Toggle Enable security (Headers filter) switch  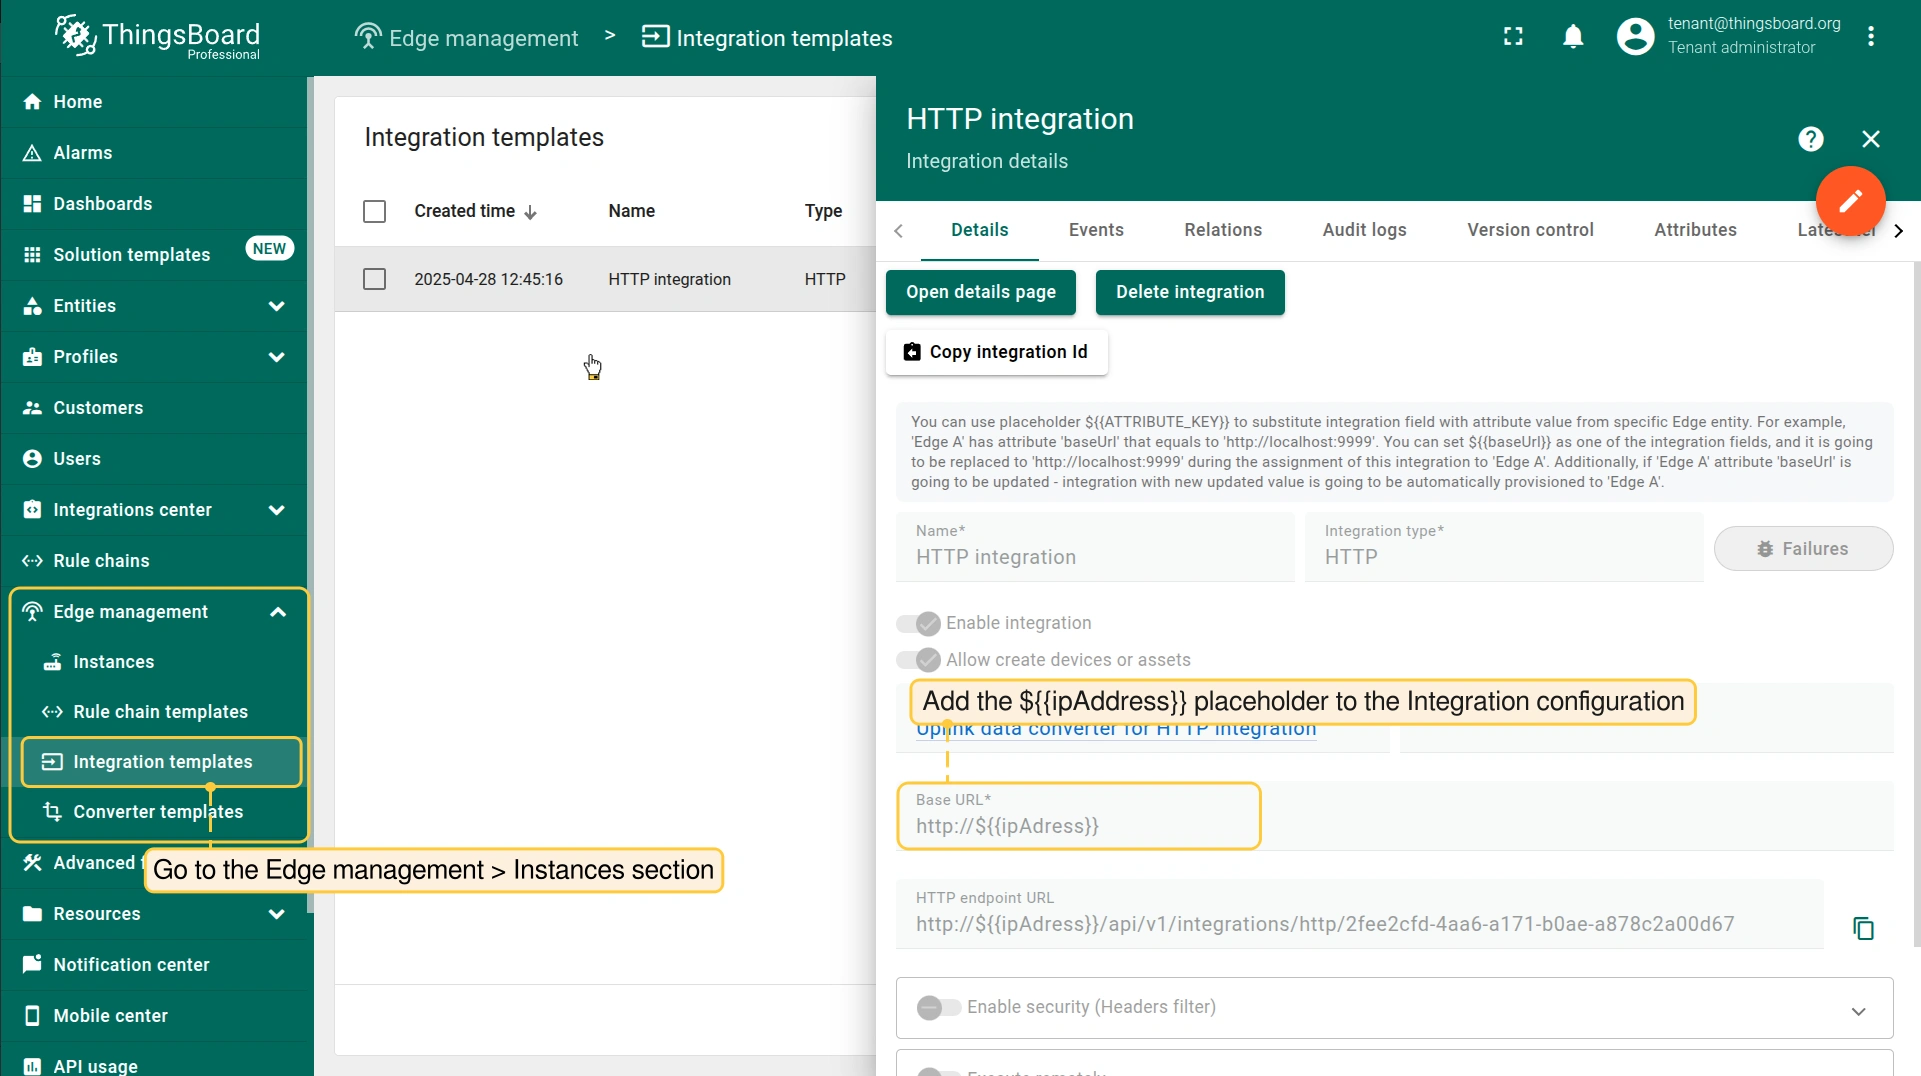click(x=938, y=1007)
